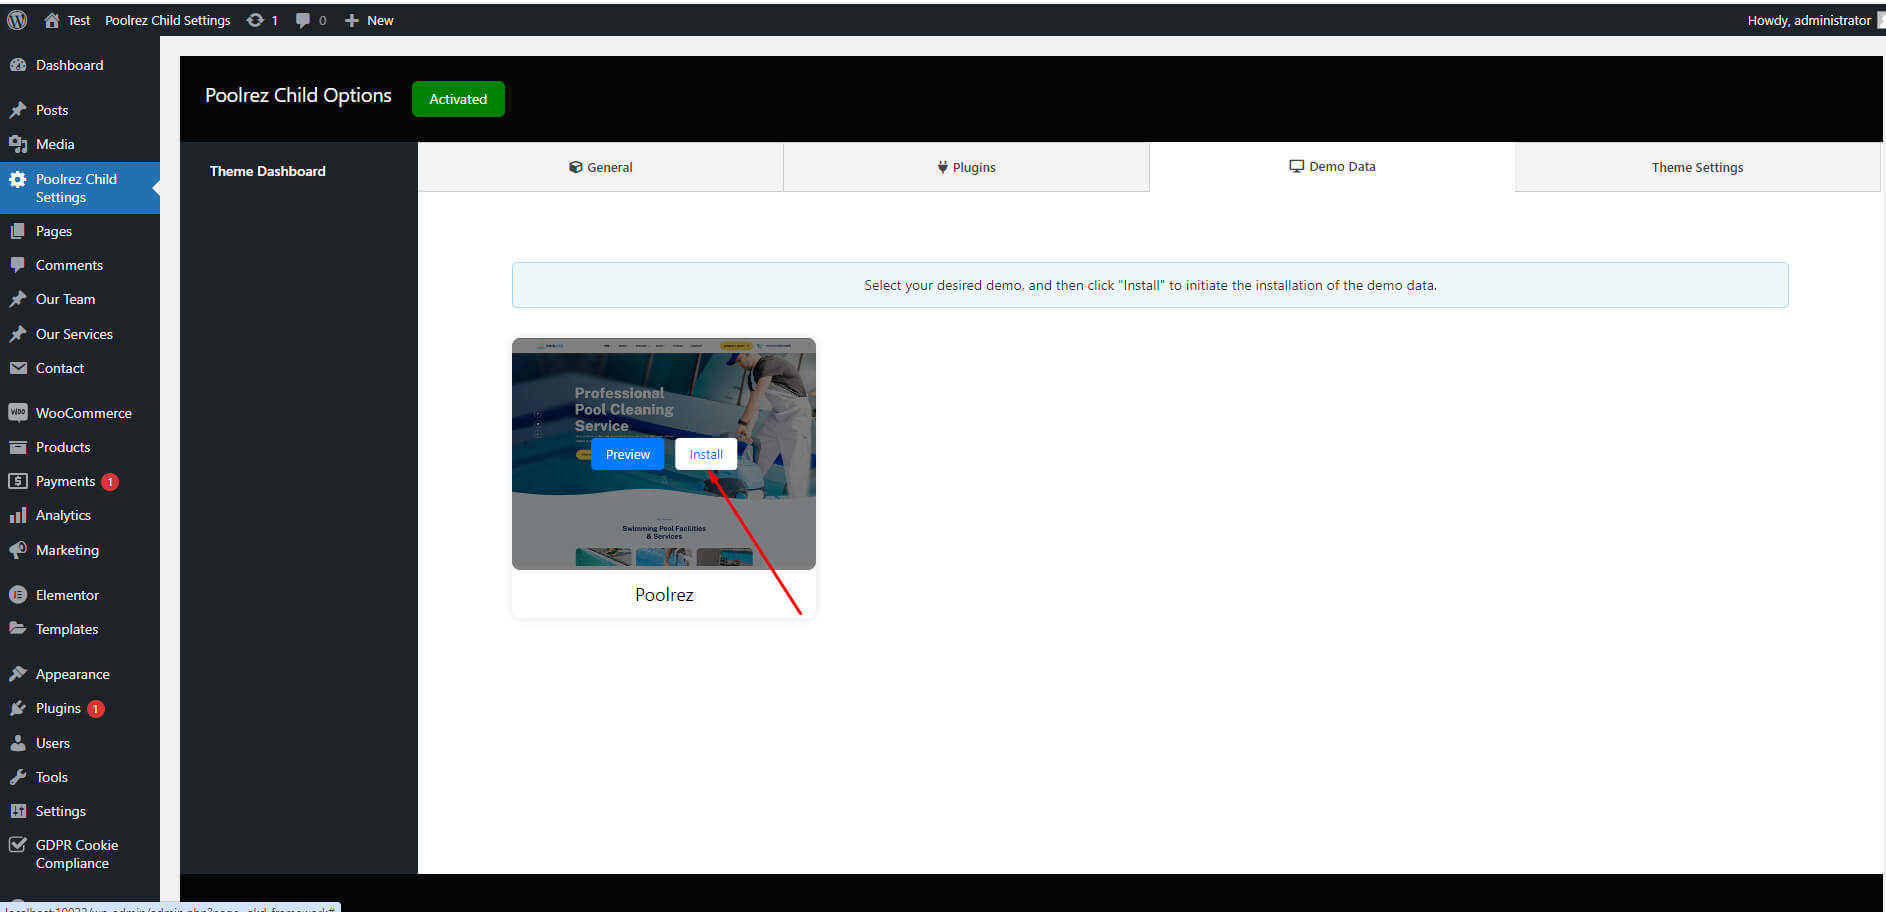This screenshot has height=912, width=1886.
Task: Click the WordPress logo icon
Action: tap(17, 20)
